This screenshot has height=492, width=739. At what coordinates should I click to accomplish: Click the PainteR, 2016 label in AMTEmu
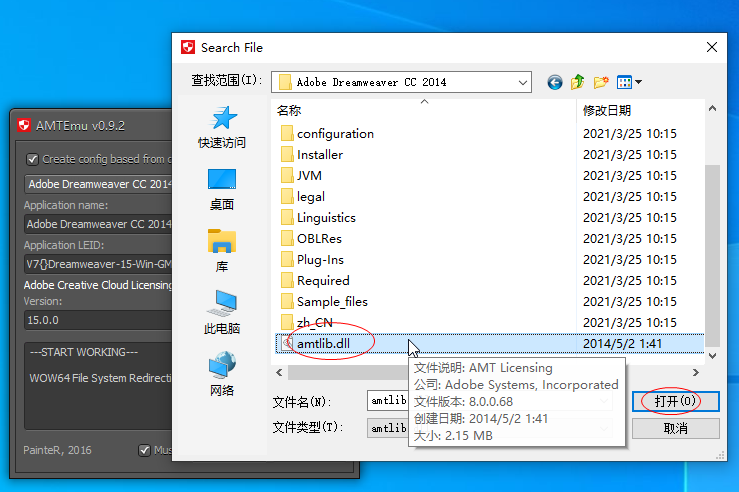(57, 450)
